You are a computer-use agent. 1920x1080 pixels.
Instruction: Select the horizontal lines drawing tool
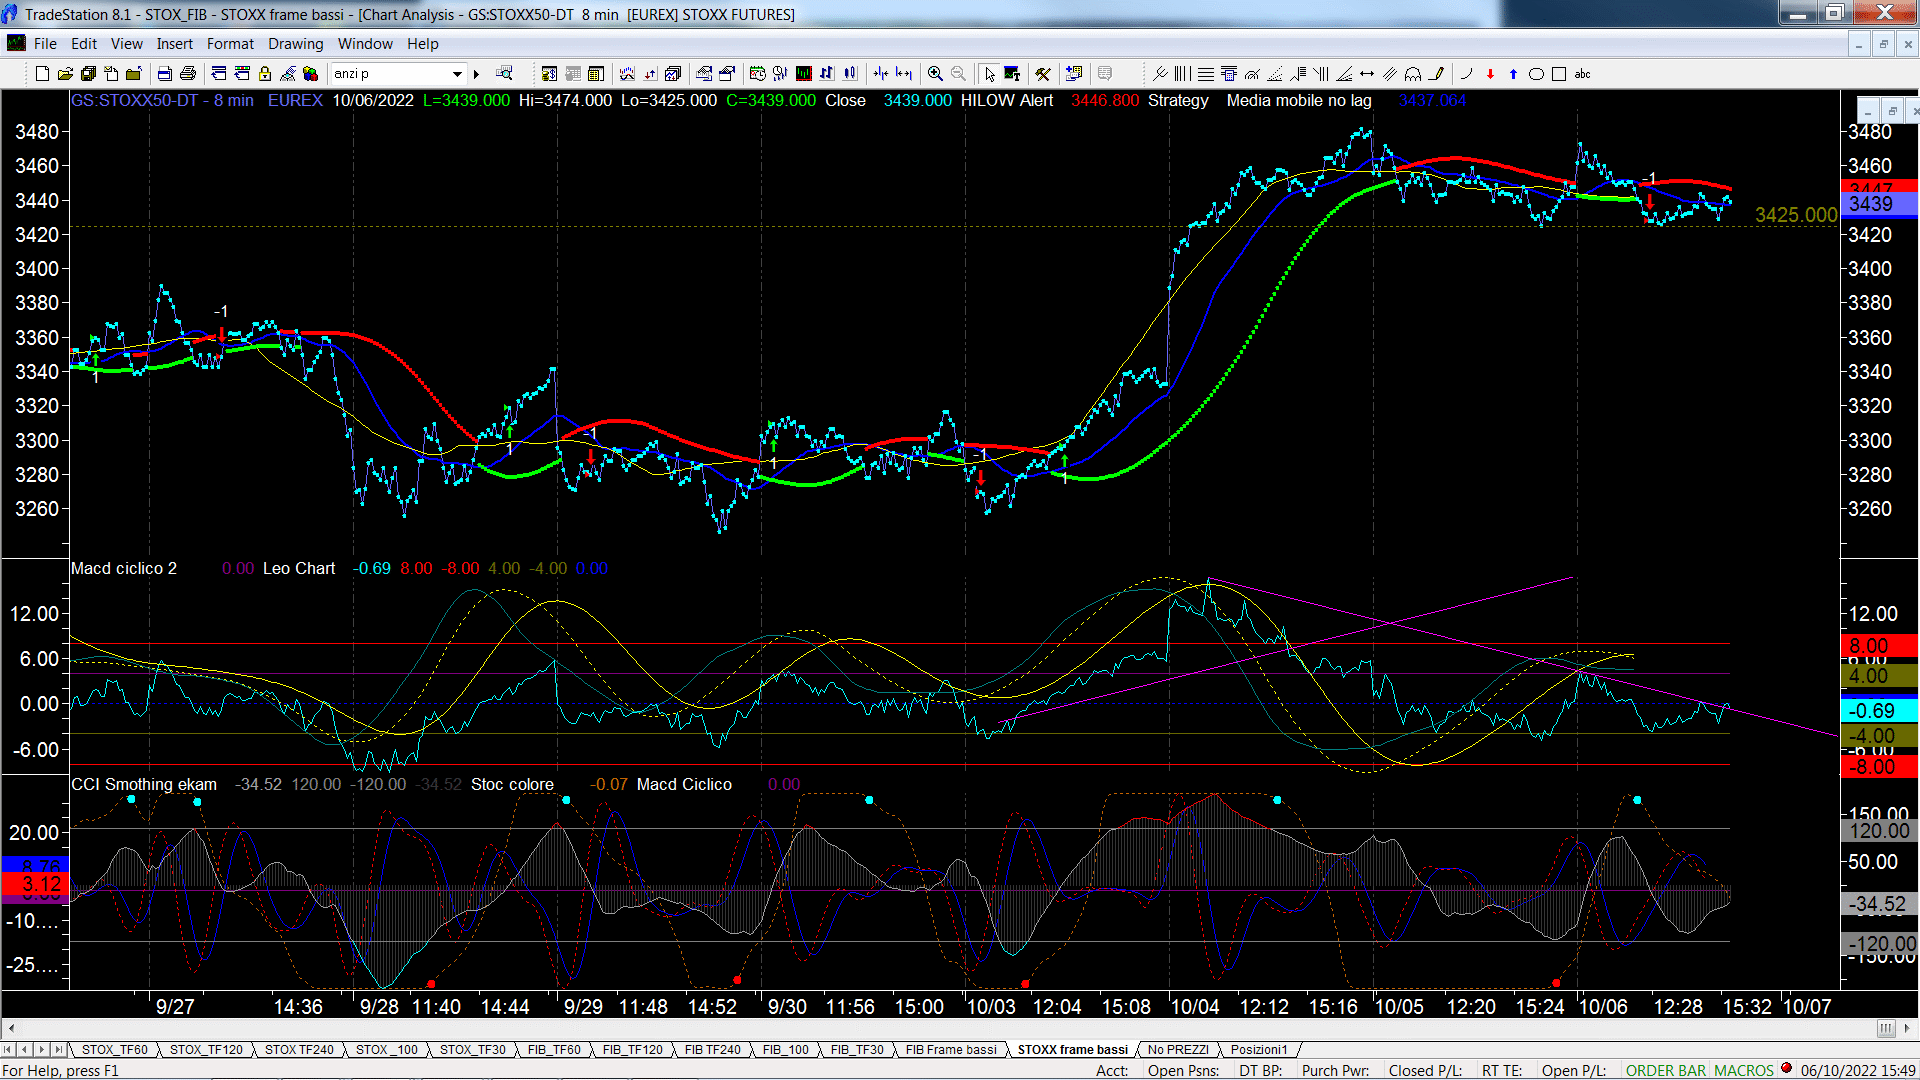pos(1206,74)
